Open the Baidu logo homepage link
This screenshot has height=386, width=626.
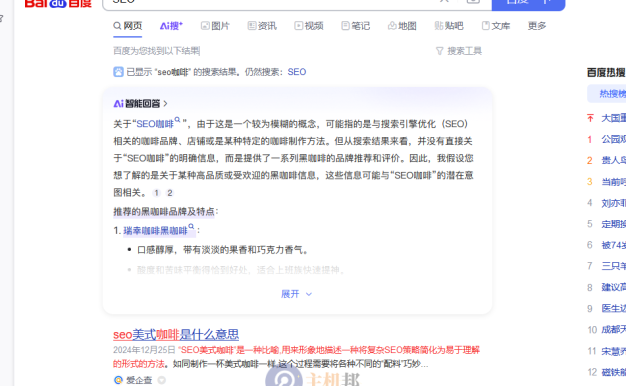[58, 3]
